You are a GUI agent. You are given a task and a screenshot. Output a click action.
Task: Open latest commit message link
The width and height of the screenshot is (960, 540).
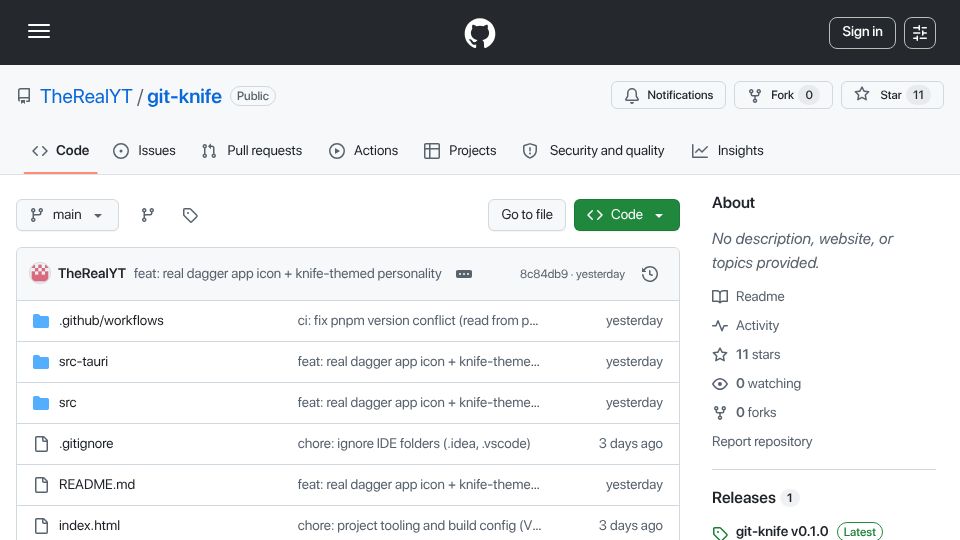point(287,274)
